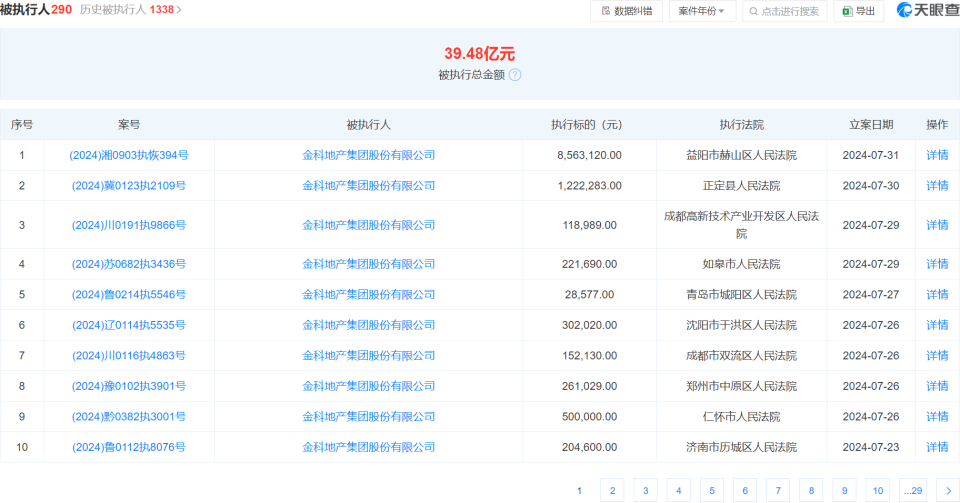Go to page 3 of results
The image size is (960, 503).
pos(645,491)
